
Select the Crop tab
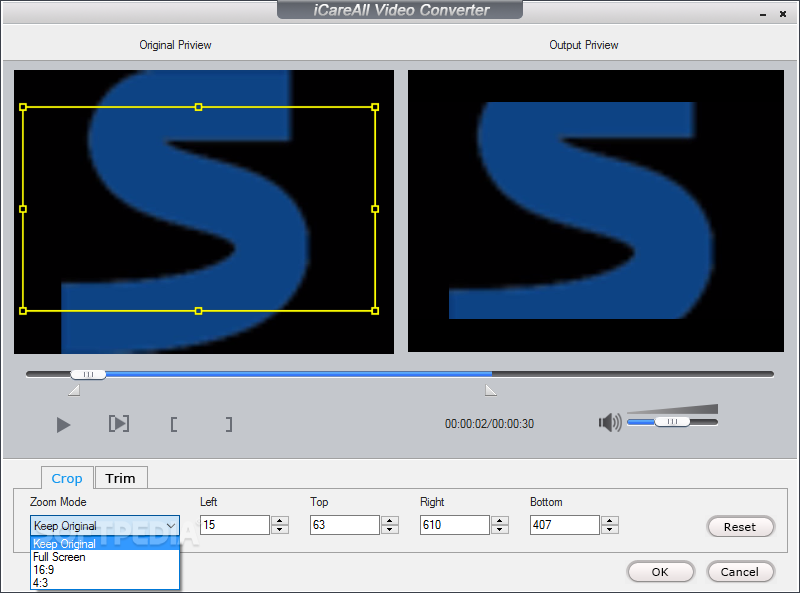[67, 478]
